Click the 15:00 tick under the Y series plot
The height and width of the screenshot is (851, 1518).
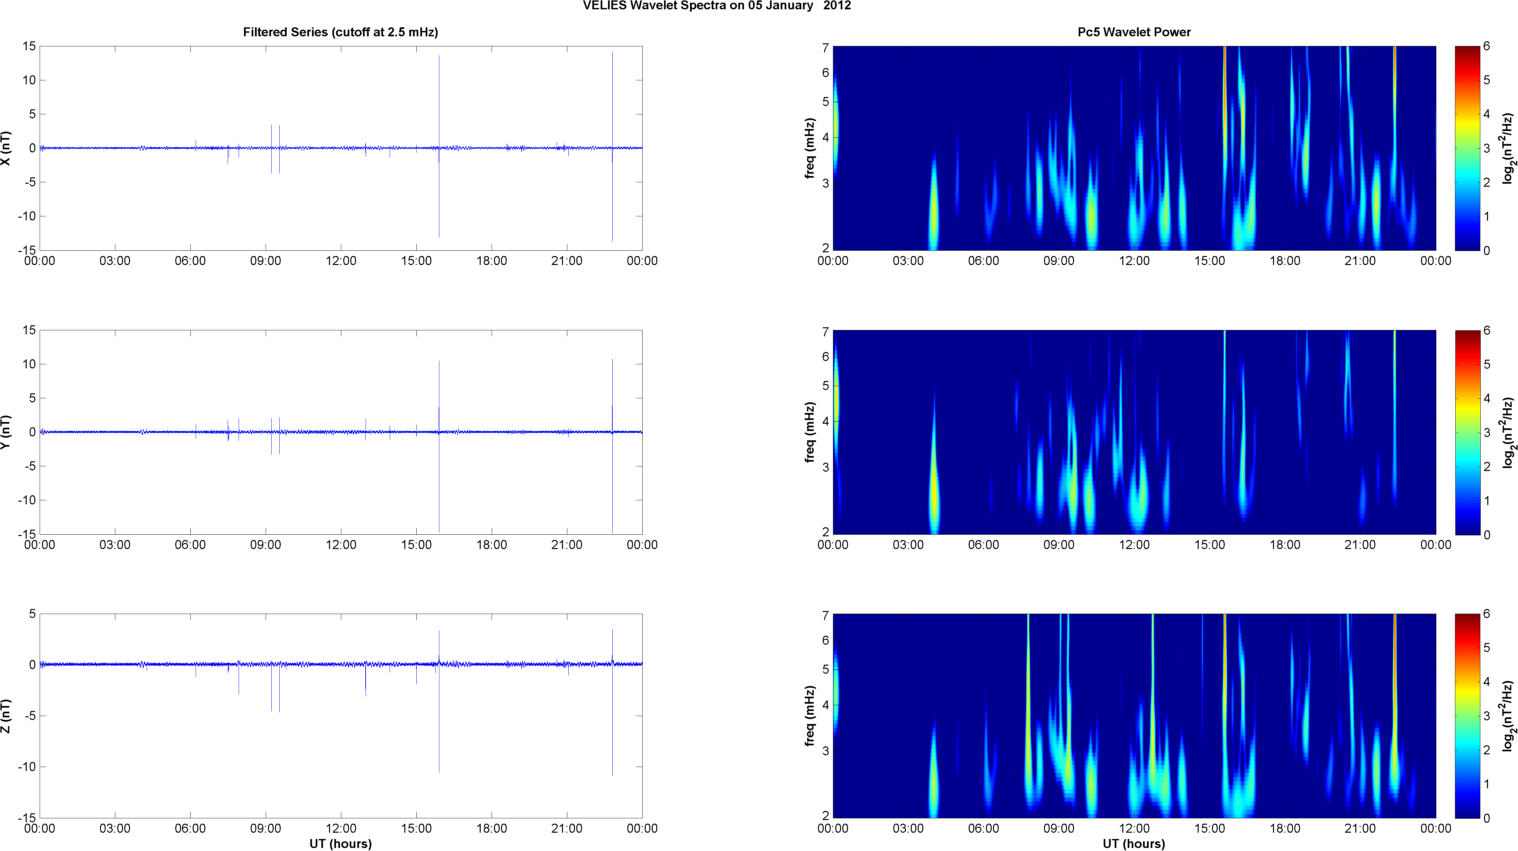click(x=416, y=545)
